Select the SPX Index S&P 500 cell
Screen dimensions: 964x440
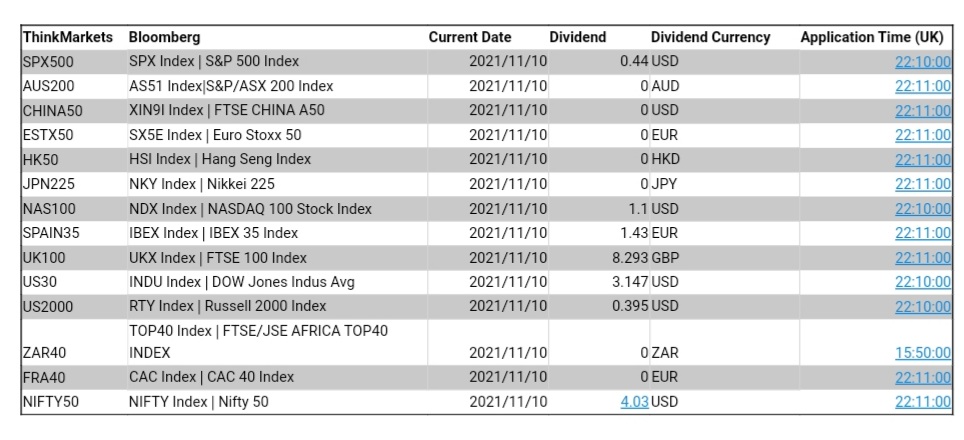[214, 62]
